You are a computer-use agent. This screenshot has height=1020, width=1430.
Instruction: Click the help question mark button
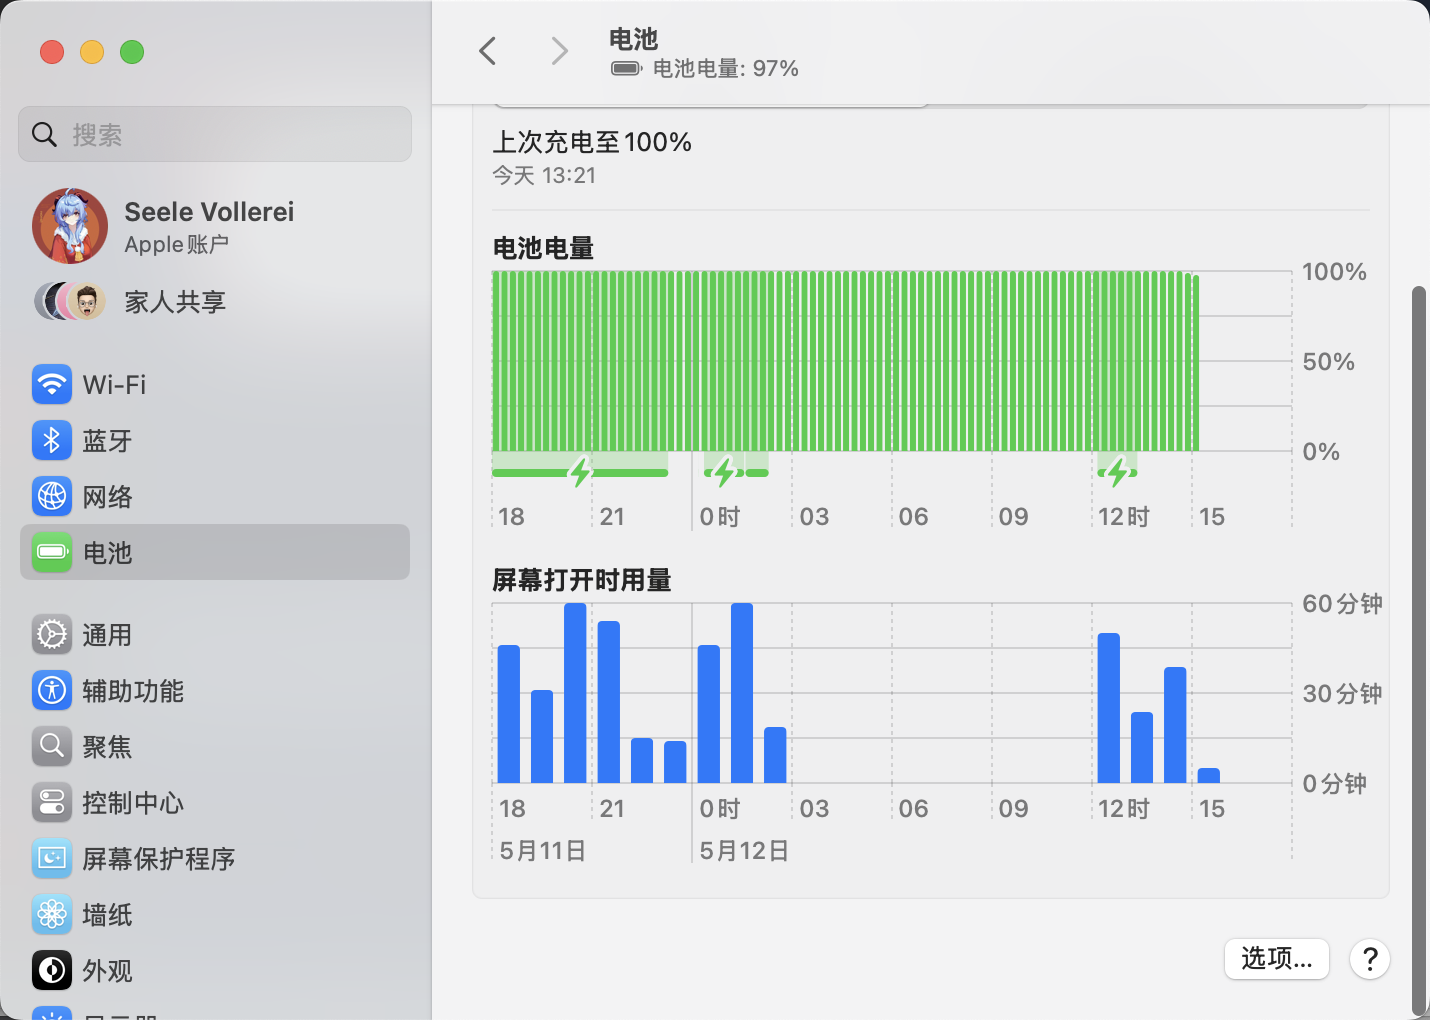coord(1369,959)
